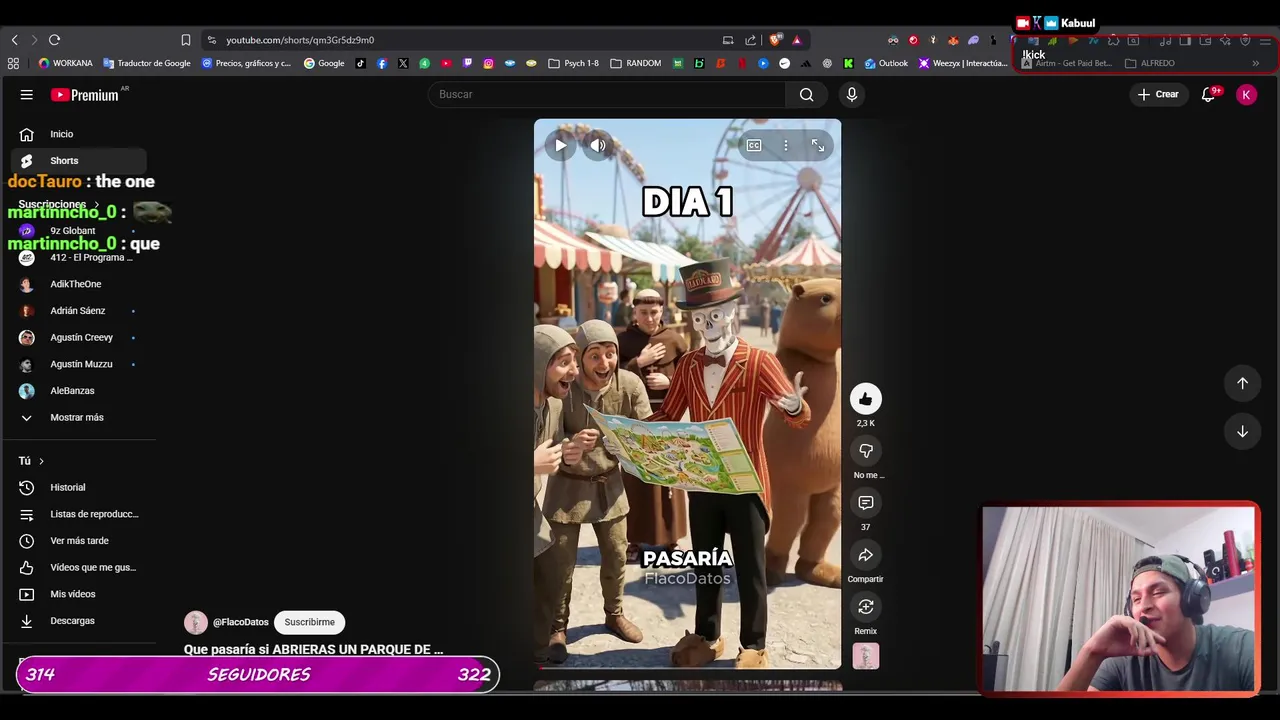Open the account avatar K menu

tap(1246, 94)
